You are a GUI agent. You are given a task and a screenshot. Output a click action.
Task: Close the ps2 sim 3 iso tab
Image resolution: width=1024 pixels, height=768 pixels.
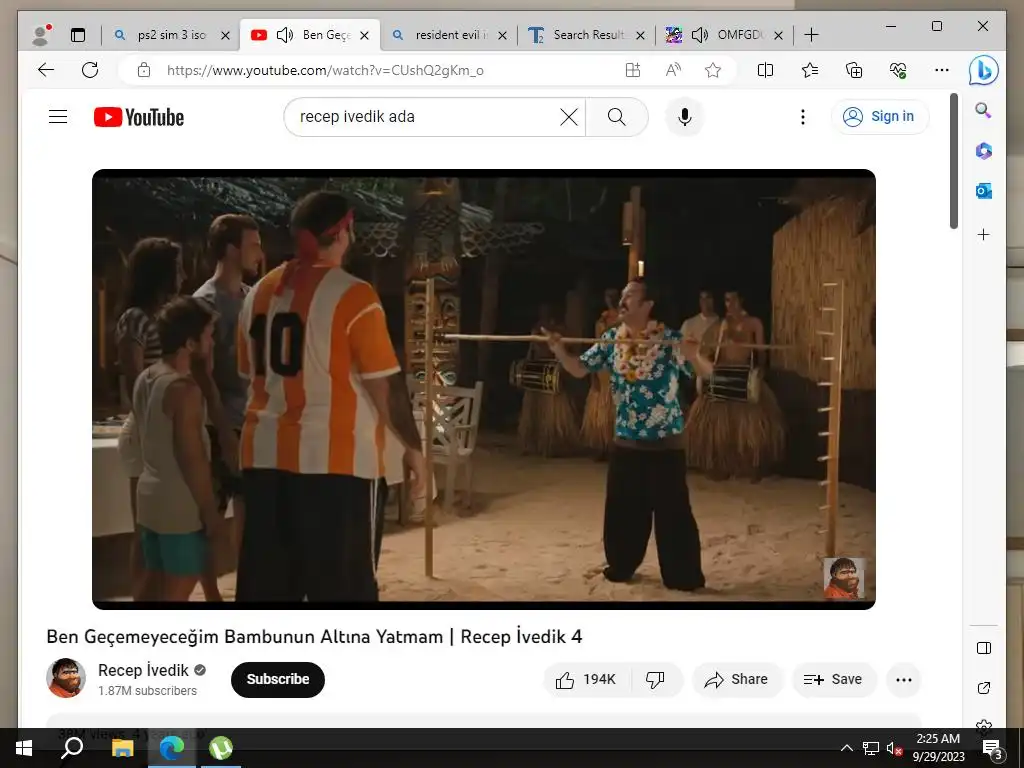225,35
